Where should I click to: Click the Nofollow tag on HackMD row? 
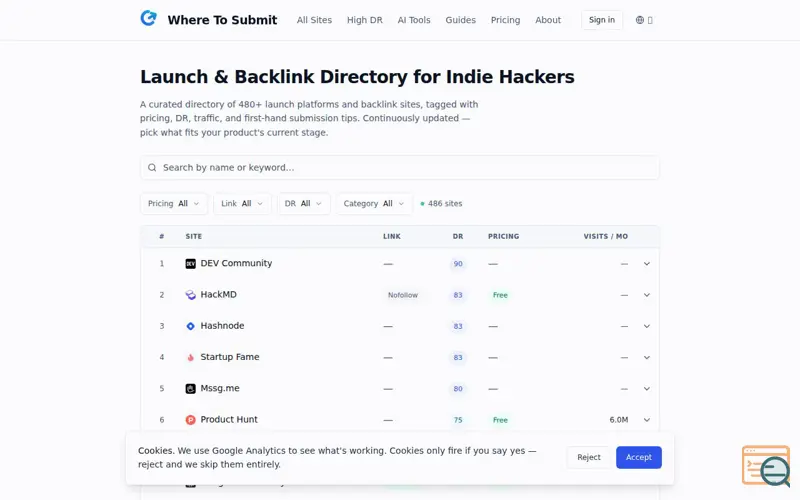[x=403, y=295]
